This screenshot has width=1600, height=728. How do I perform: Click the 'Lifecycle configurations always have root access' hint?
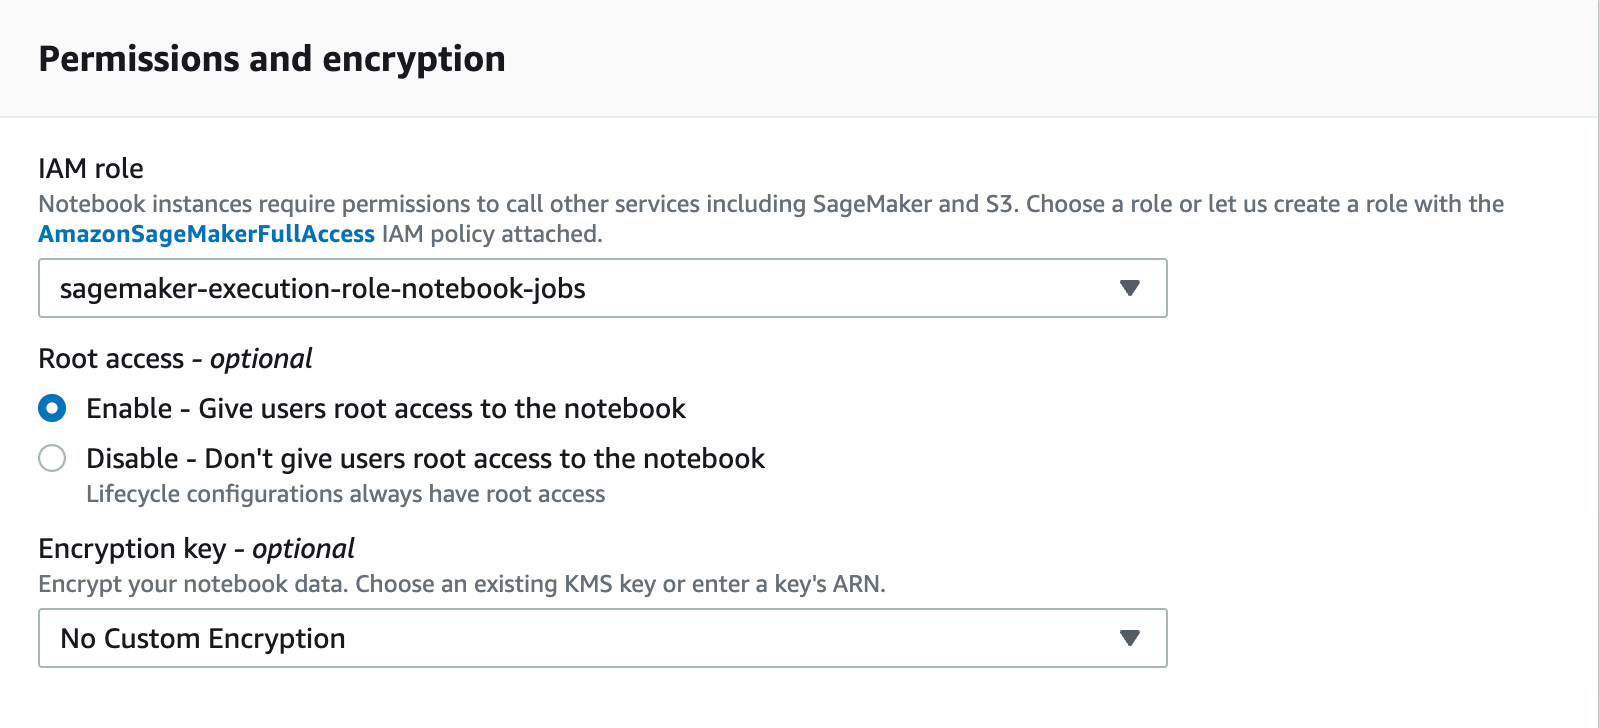tap(345, 494)
